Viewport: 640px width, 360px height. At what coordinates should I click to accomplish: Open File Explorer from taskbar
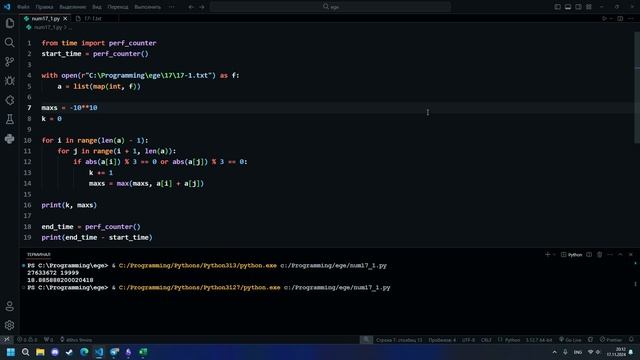click(40, 352)
